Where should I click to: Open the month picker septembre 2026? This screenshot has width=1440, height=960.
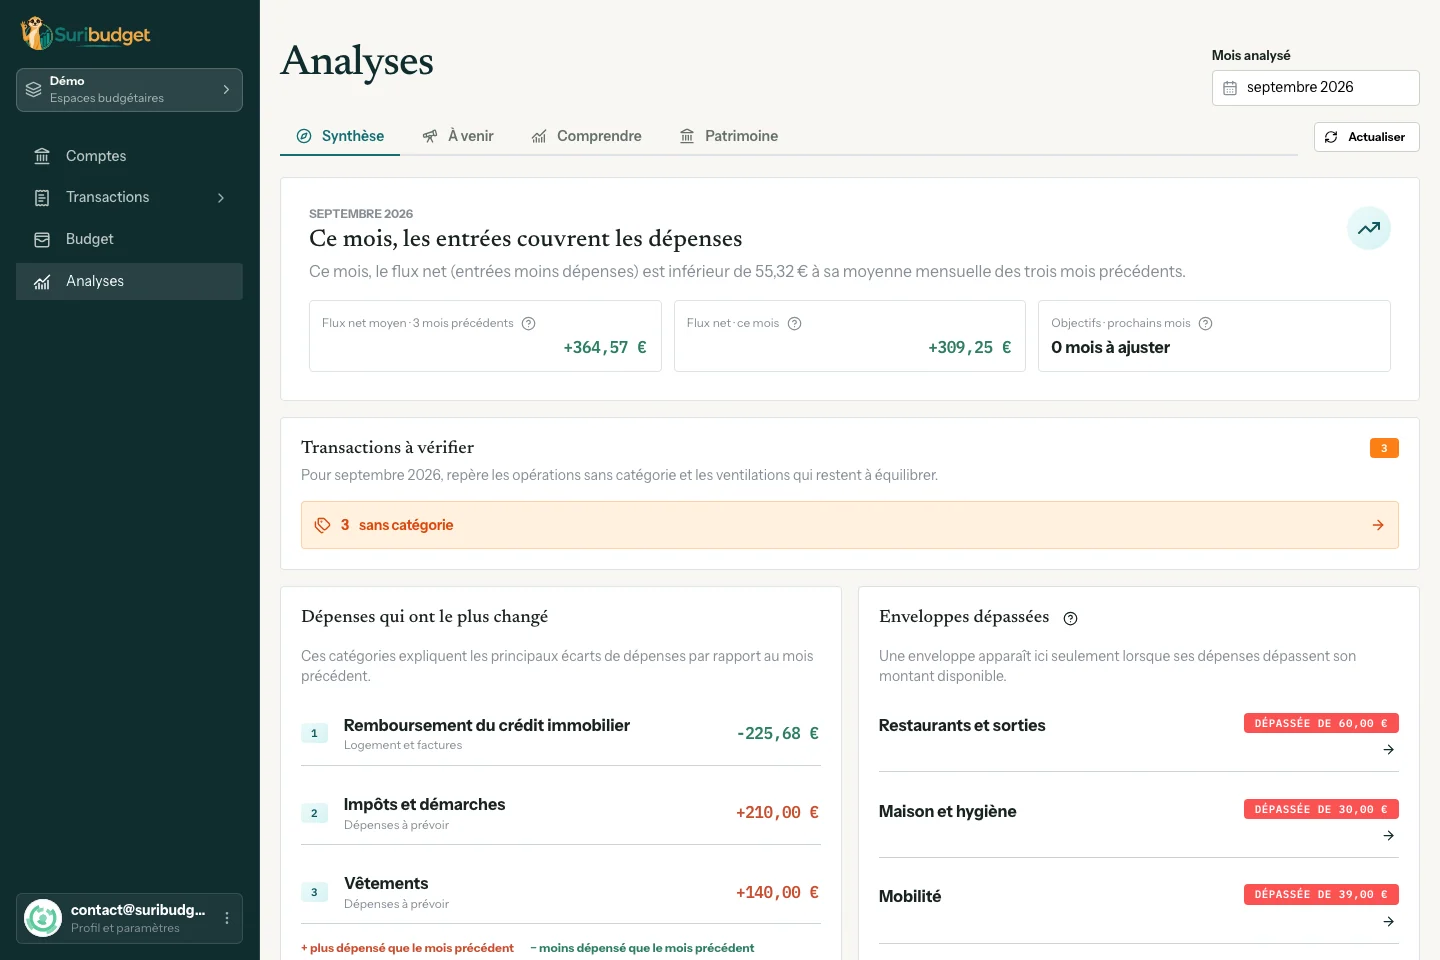click(1315, 88)
